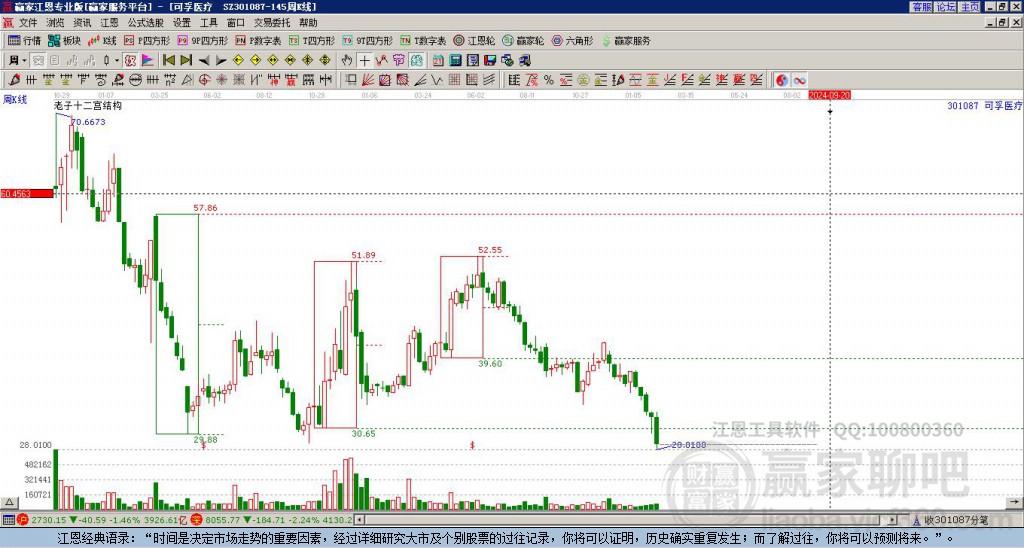The height and width of the screenshot is (548, 1024).
Task: Open the 六角形 hexagon tool
Action: pos(572,40)
